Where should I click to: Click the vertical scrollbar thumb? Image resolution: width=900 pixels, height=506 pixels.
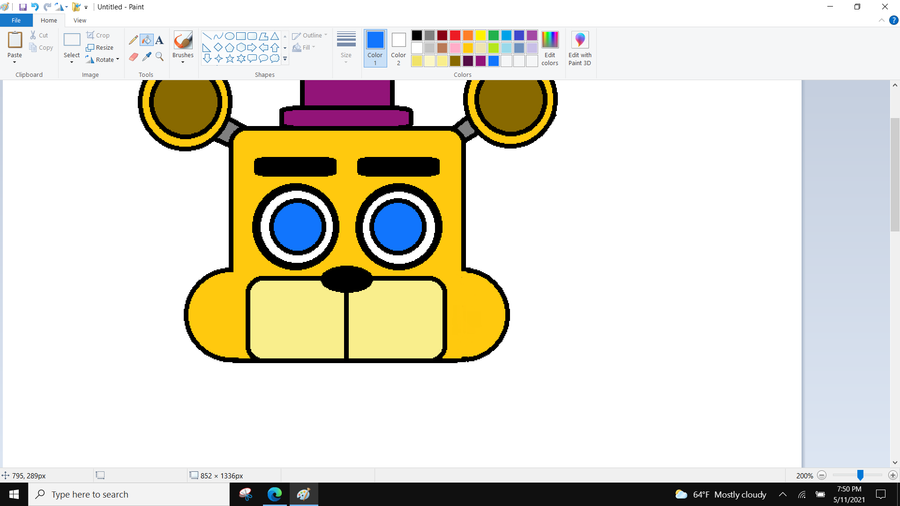pyautogui.click(x=895, y=174)
